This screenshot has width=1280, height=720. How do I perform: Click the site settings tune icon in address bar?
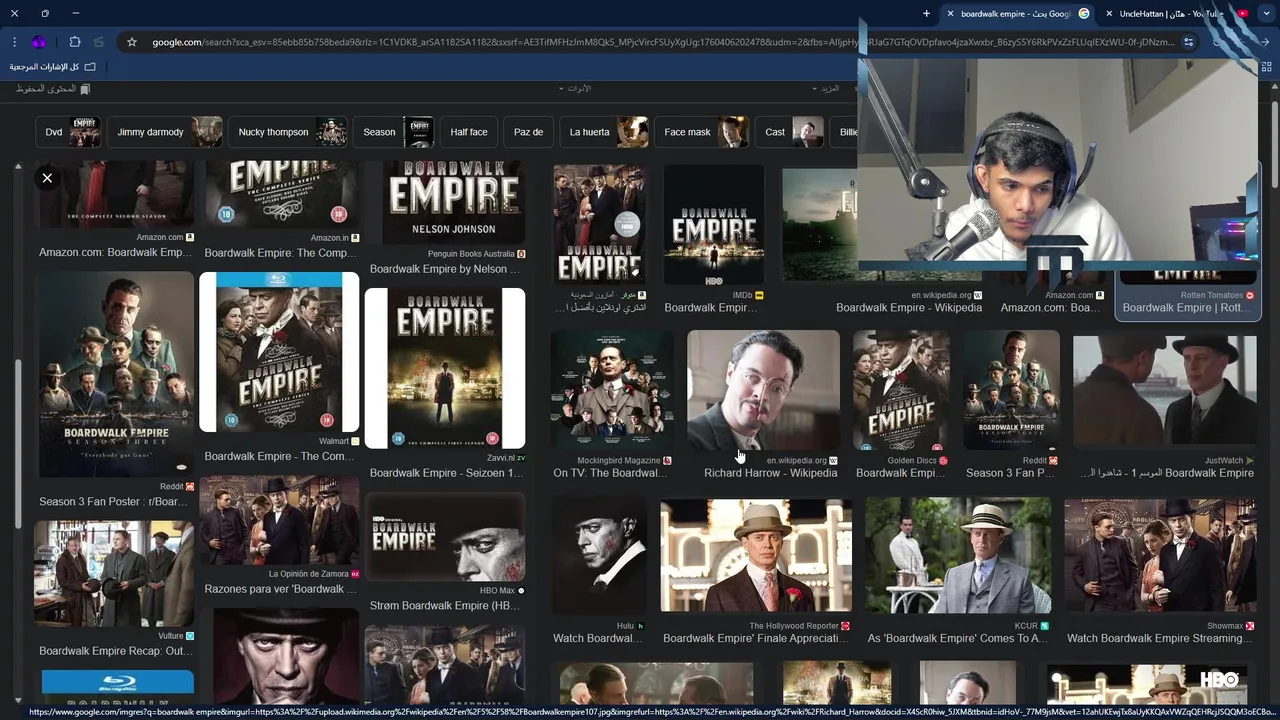click(1188, 42)
